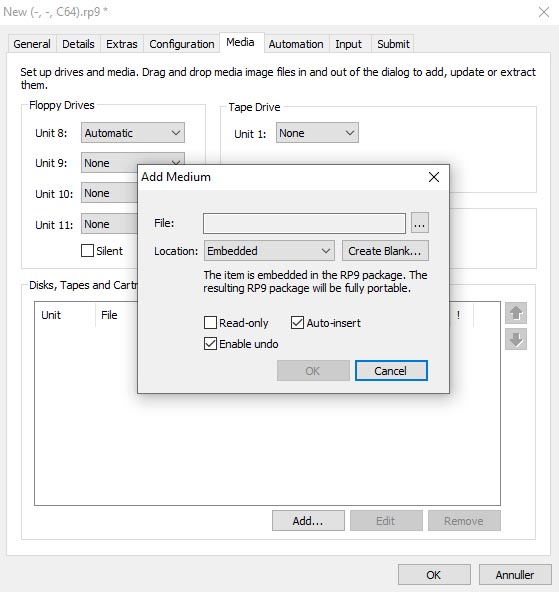
Task: Open the Unit 8 Automatic dropdown
Action: (133, 133)
